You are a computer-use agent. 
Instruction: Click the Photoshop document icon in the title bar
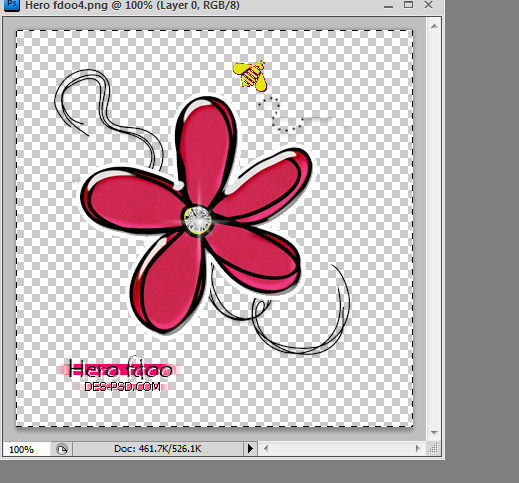pos(12,5)
